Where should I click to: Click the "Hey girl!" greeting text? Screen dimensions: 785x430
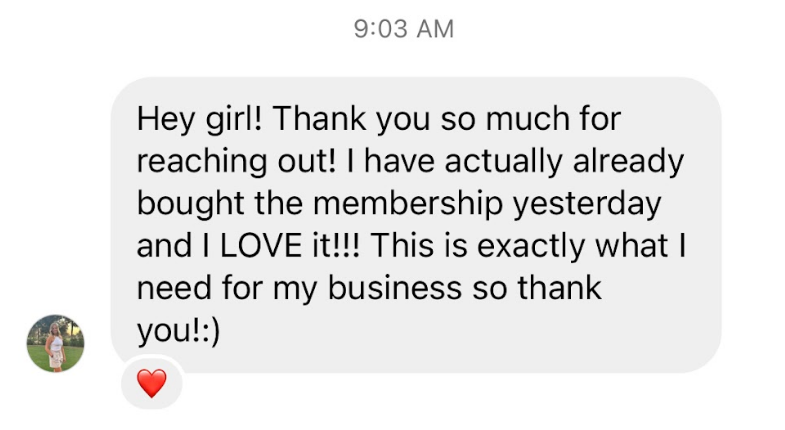(199, 120)
